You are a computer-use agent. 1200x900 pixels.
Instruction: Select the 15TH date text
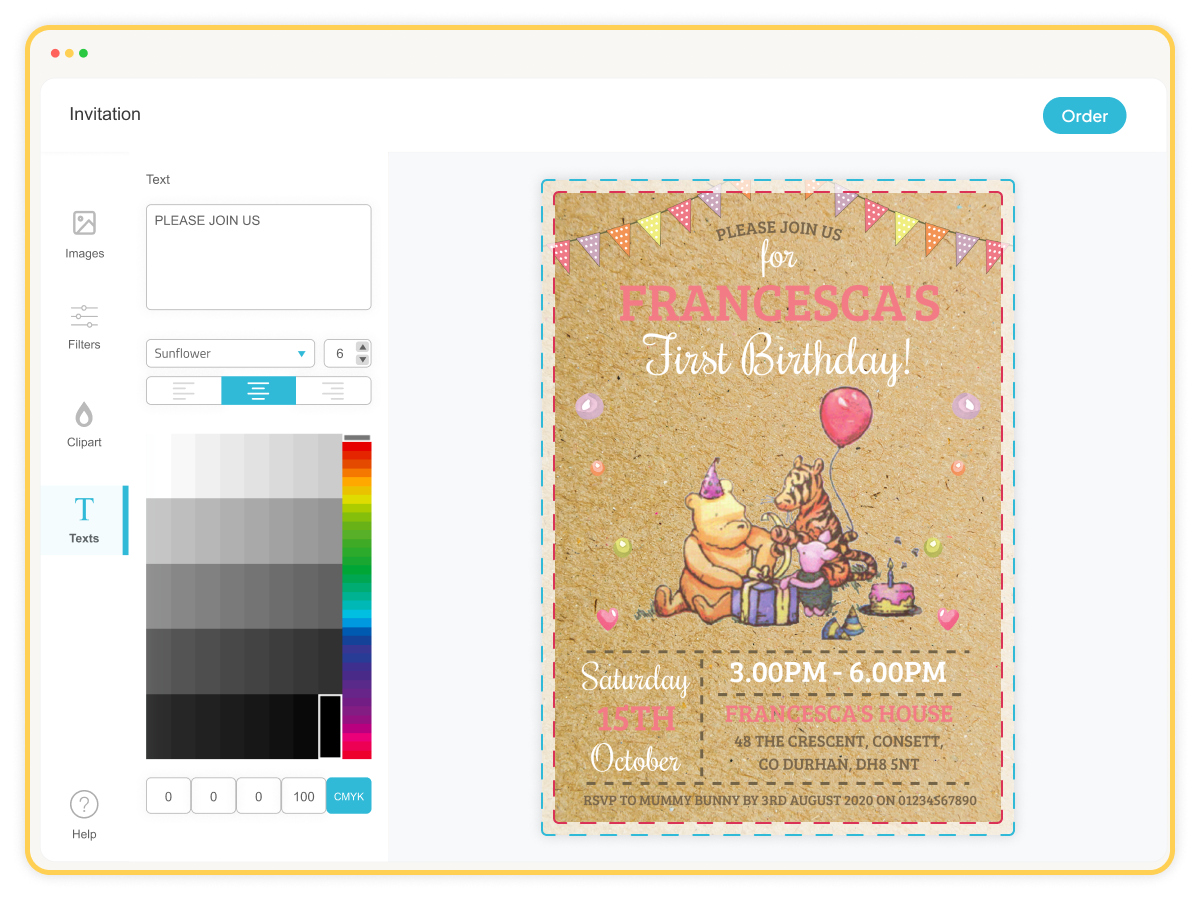(x=636, y=719)
